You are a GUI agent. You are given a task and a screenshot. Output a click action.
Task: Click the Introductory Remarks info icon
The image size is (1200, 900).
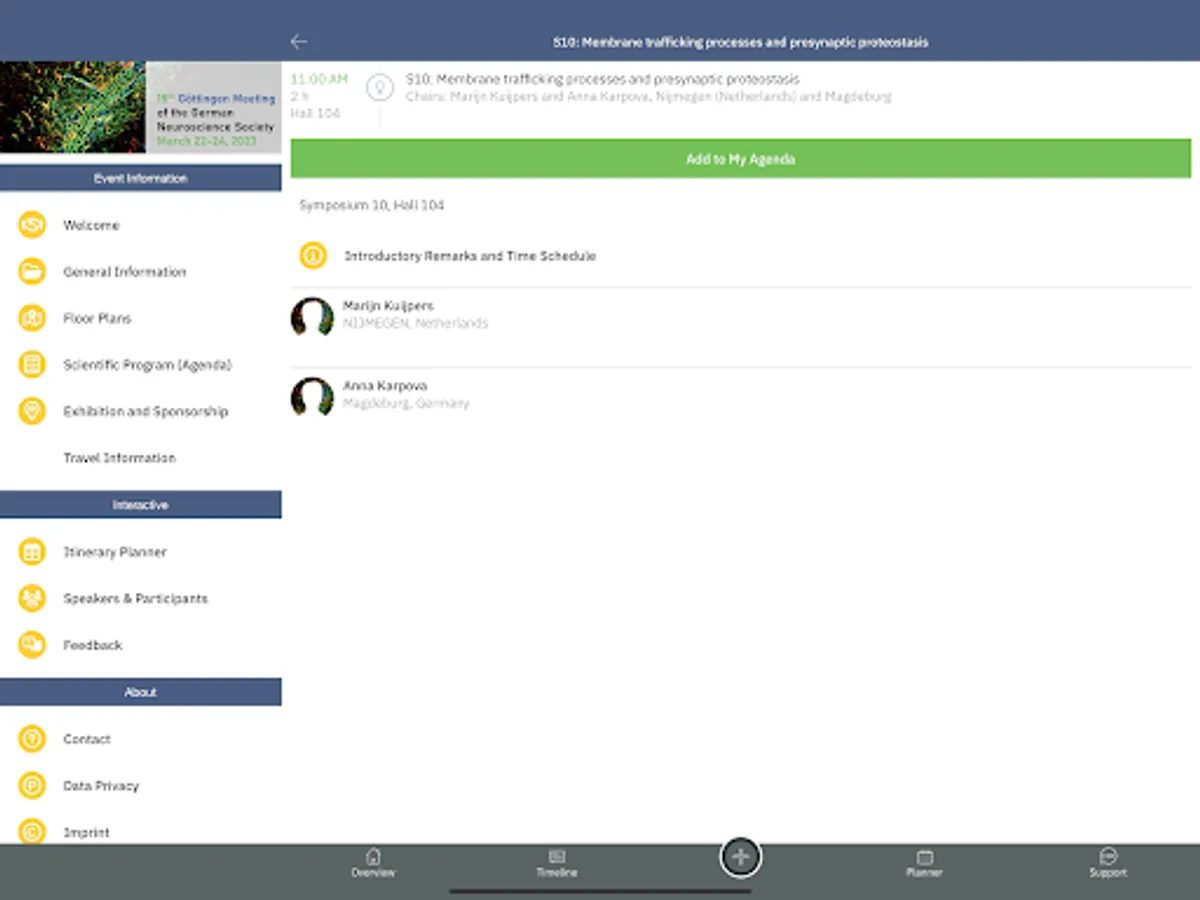click(313, 256)
